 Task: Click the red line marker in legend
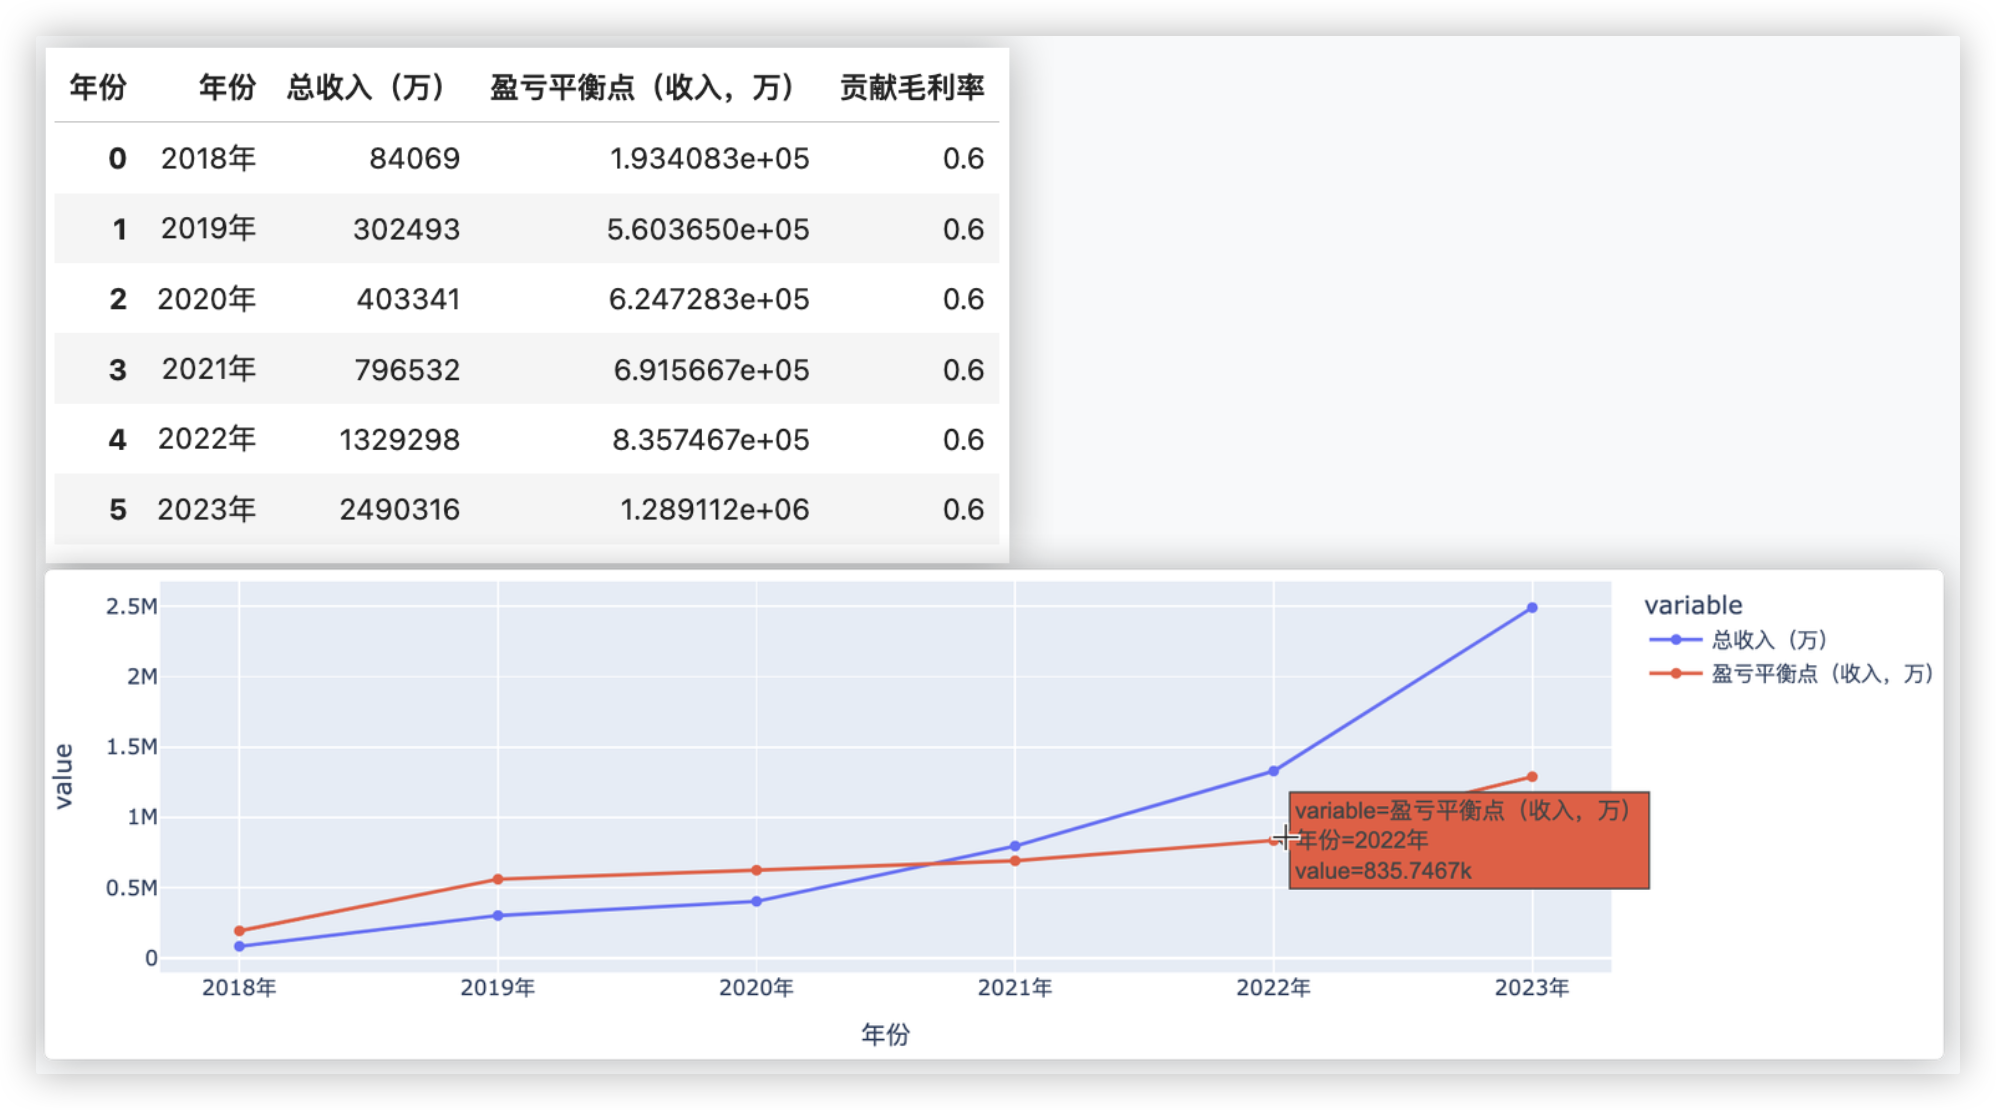coord(1675,674)
